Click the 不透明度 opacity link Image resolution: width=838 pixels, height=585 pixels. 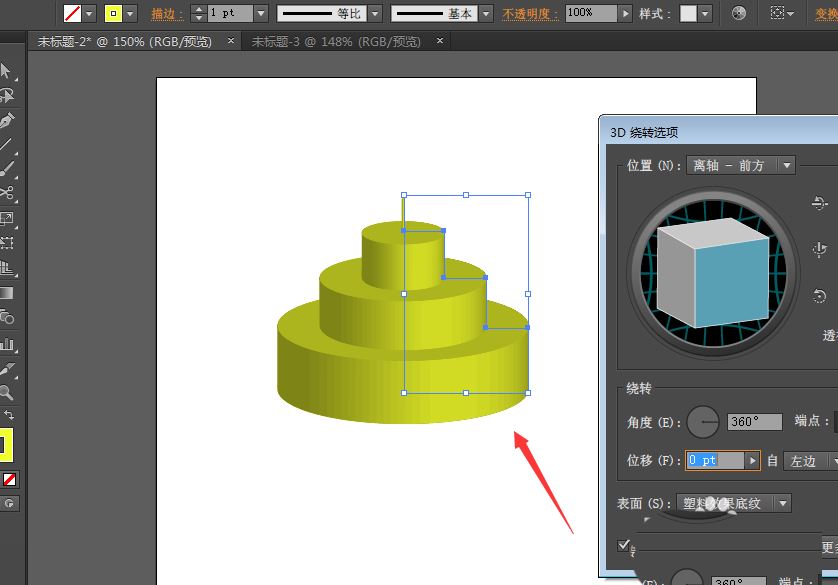click(x=529, y=14)
